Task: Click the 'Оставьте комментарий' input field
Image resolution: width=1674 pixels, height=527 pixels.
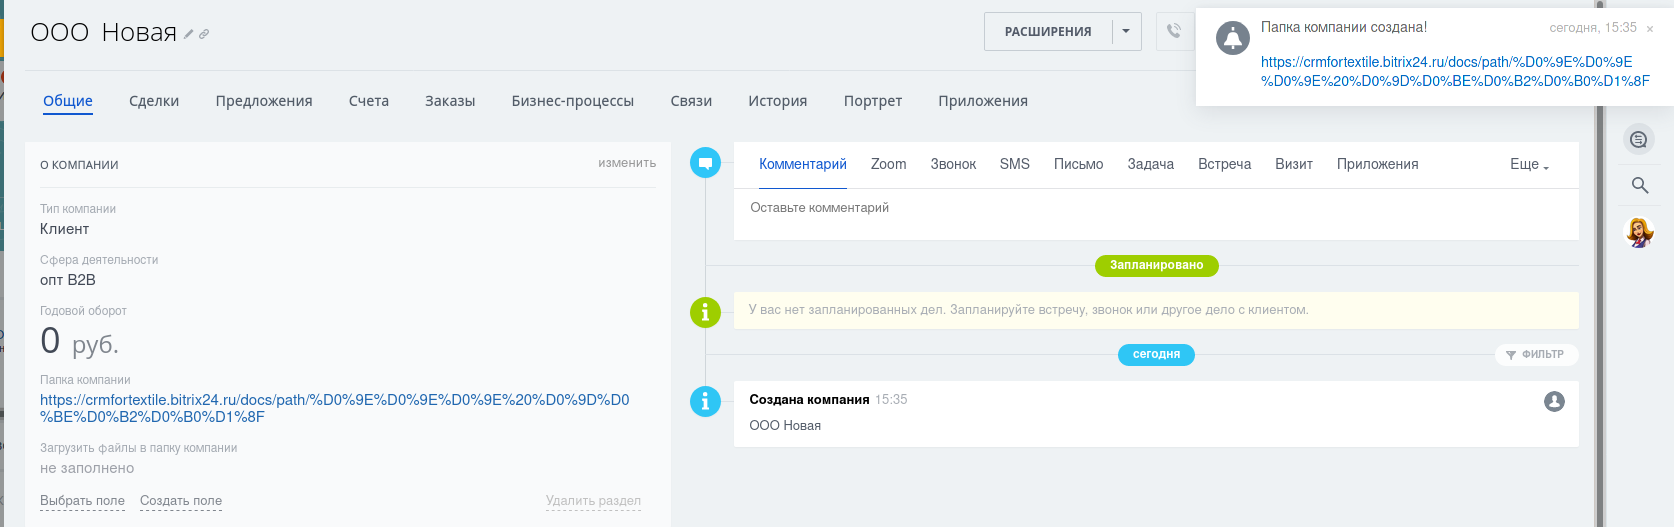Action: tap(1155, 208)
